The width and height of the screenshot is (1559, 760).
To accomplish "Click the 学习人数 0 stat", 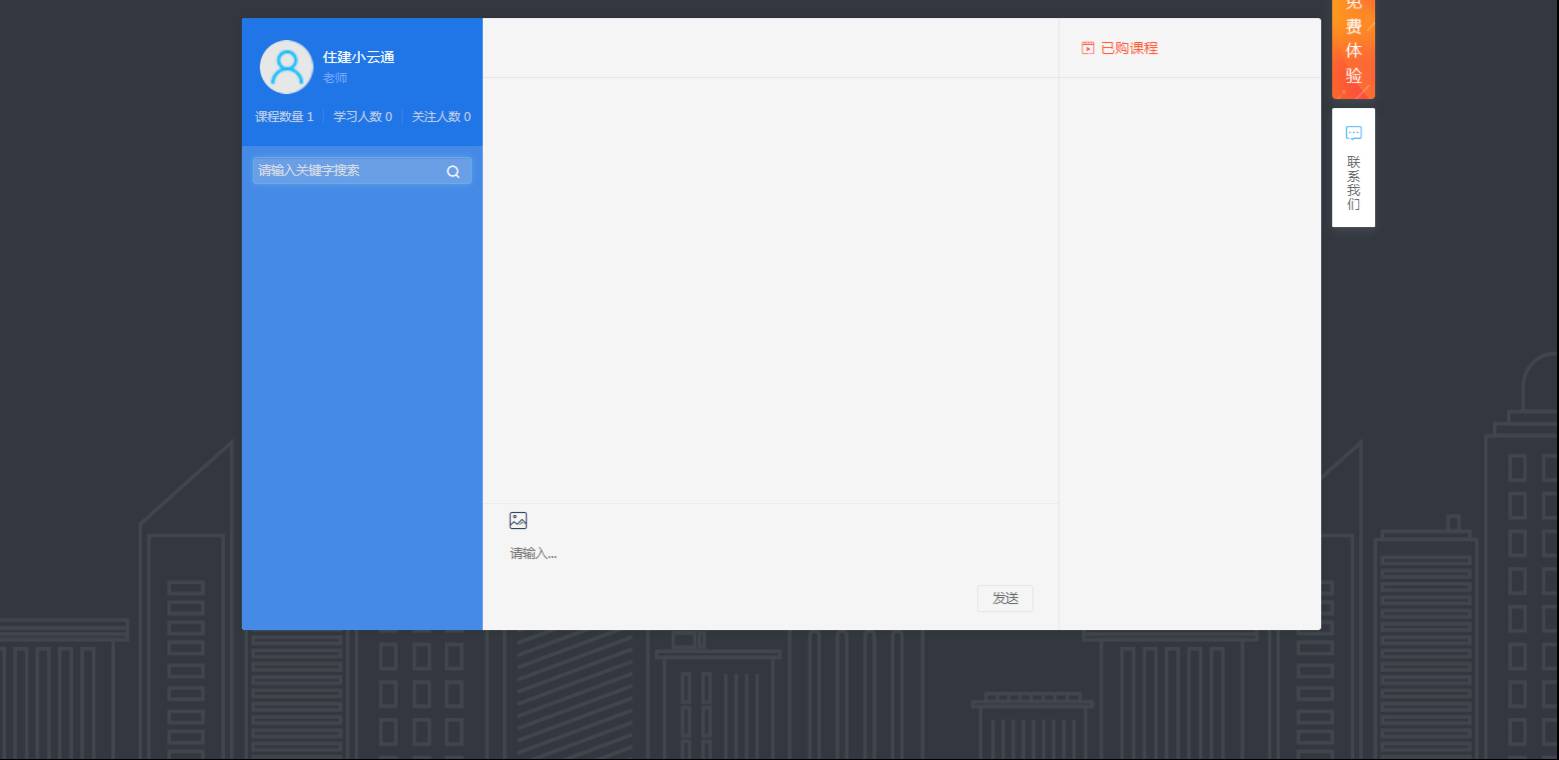I will [362, 117].
